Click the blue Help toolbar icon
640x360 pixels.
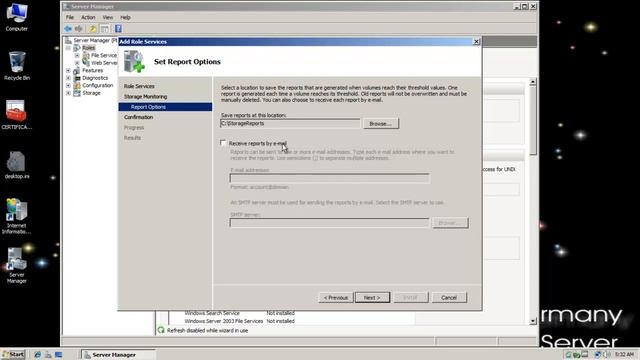tap(118, 29)
